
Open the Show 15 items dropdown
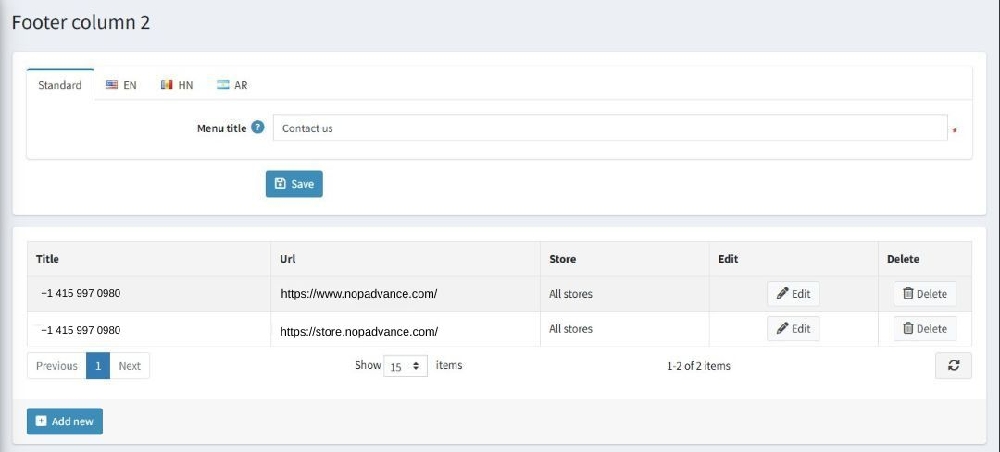[406, 367]
